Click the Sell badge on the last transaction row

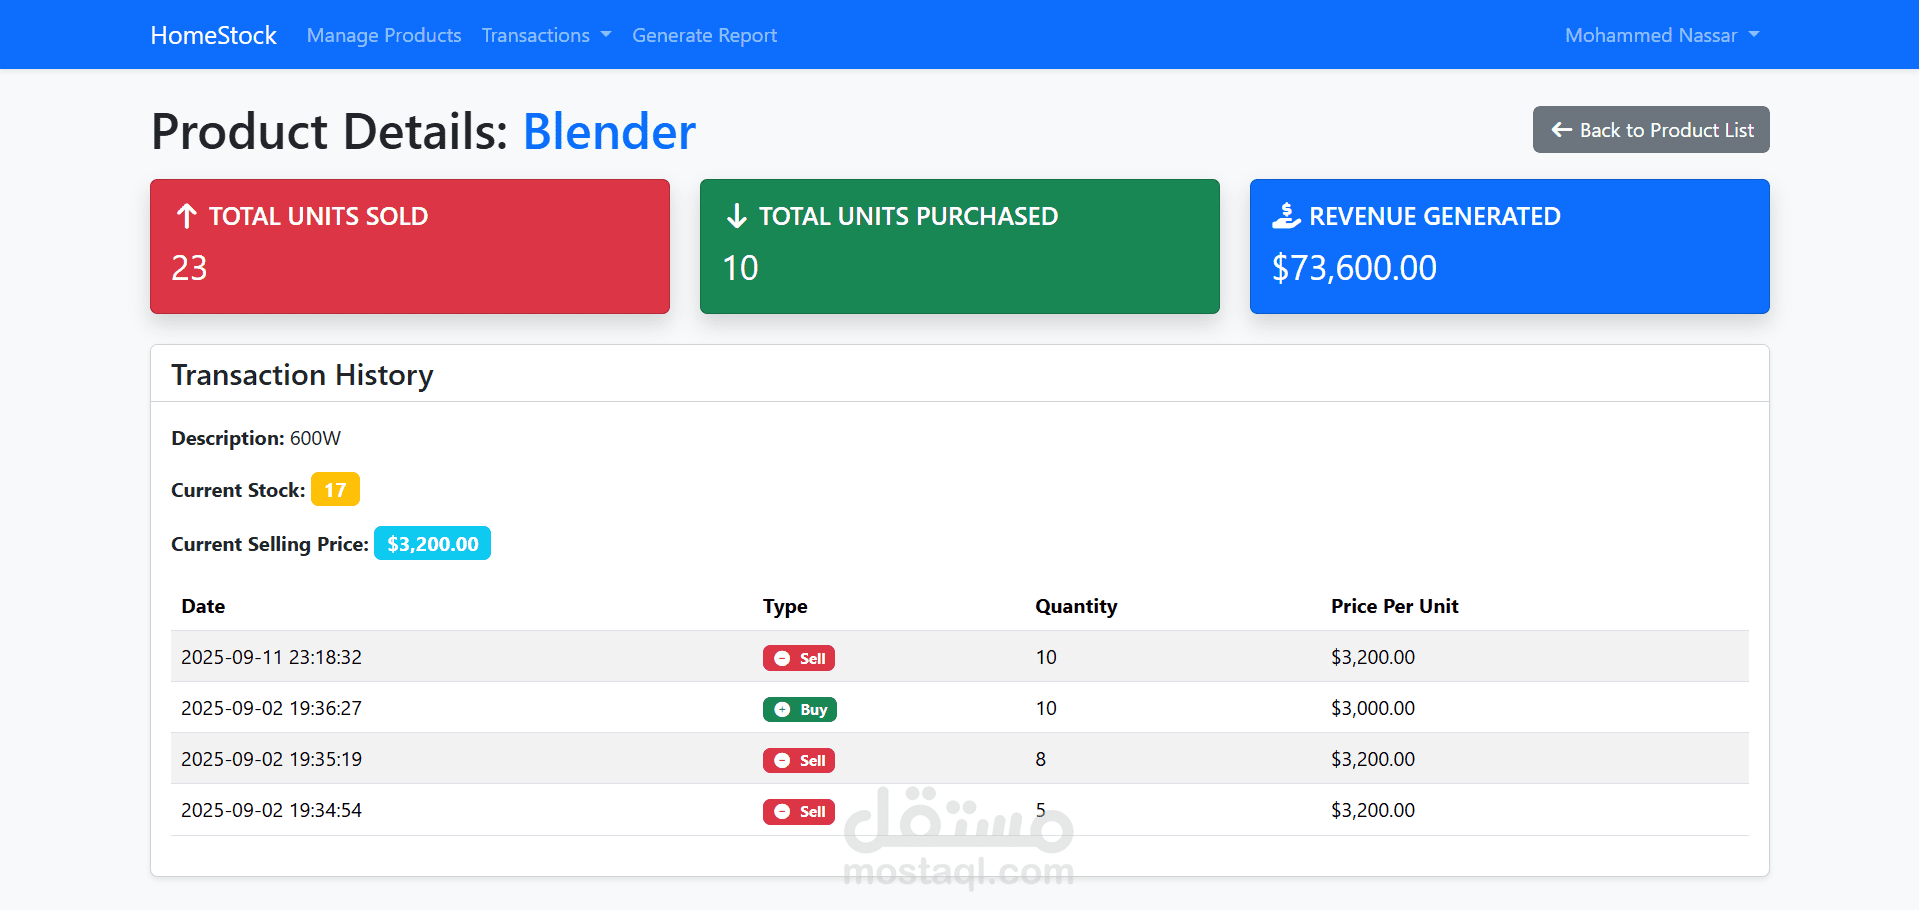coord(798,811)
